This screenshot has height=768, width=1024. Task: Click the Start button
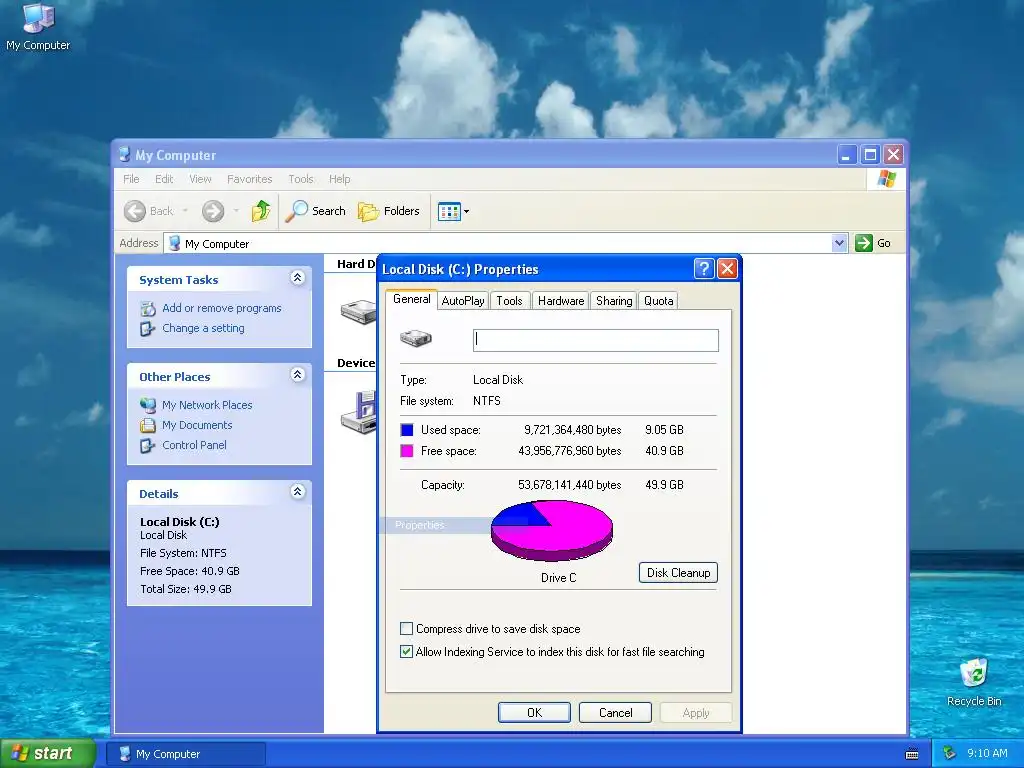tap(48, 753)
